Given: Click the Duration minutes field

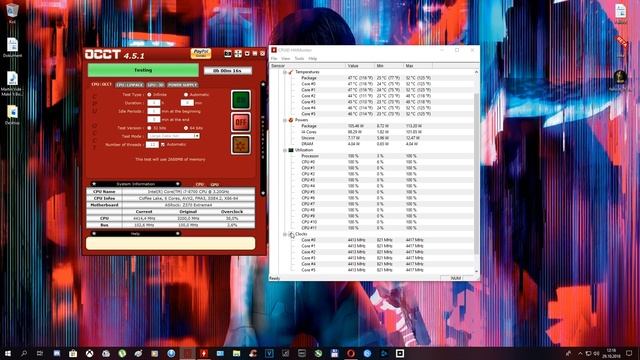Looking at the screenshot, I should 187,103.
